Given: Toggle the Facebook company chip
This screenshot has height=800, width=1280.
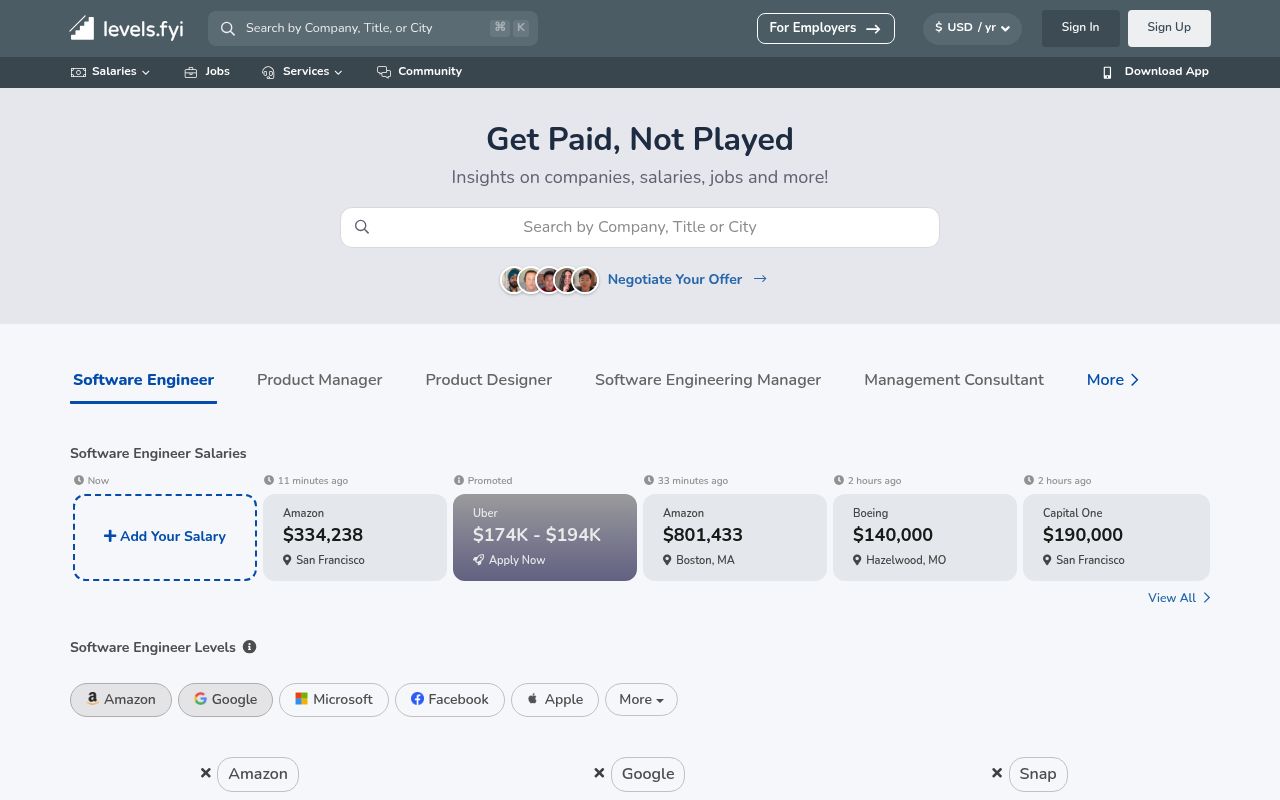Looking at the screenshot, I should [x=450, y=699].
